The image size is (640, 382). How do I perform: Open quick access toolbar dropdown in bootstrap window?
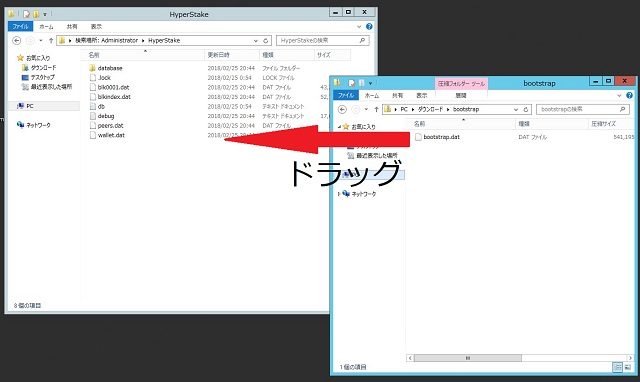point(370,84)
